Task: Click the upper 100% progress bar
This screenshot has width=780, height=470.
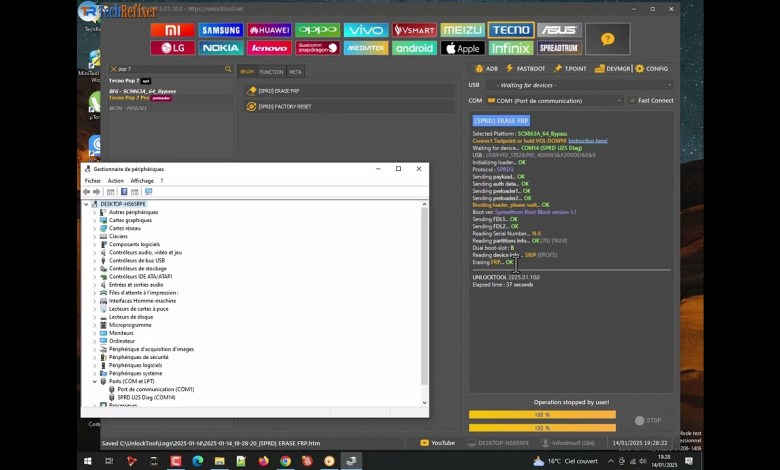Action: [542, 415]
